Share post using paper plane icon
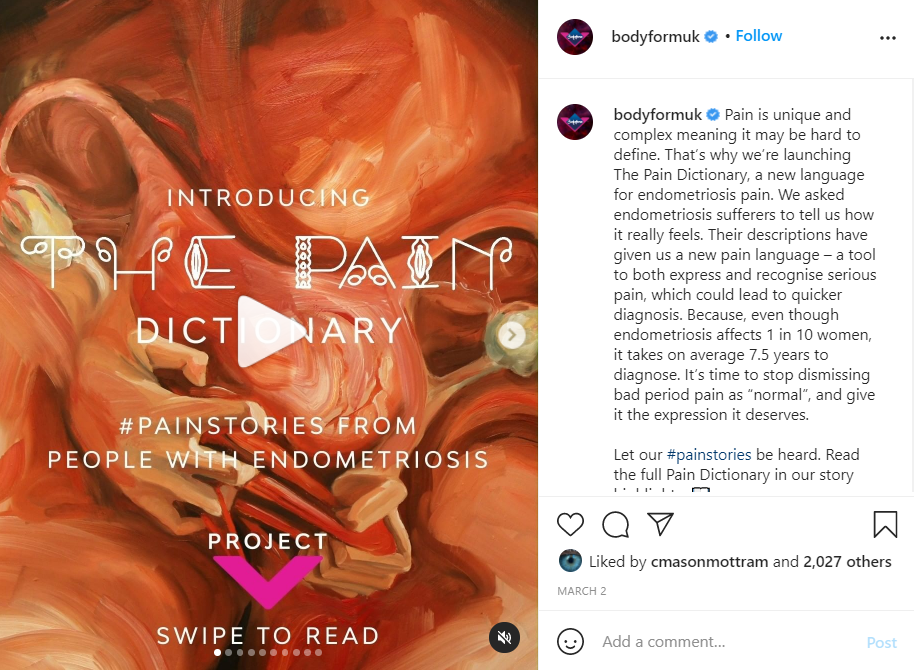This screenshot has height=670, width=914. coord(660,524)
